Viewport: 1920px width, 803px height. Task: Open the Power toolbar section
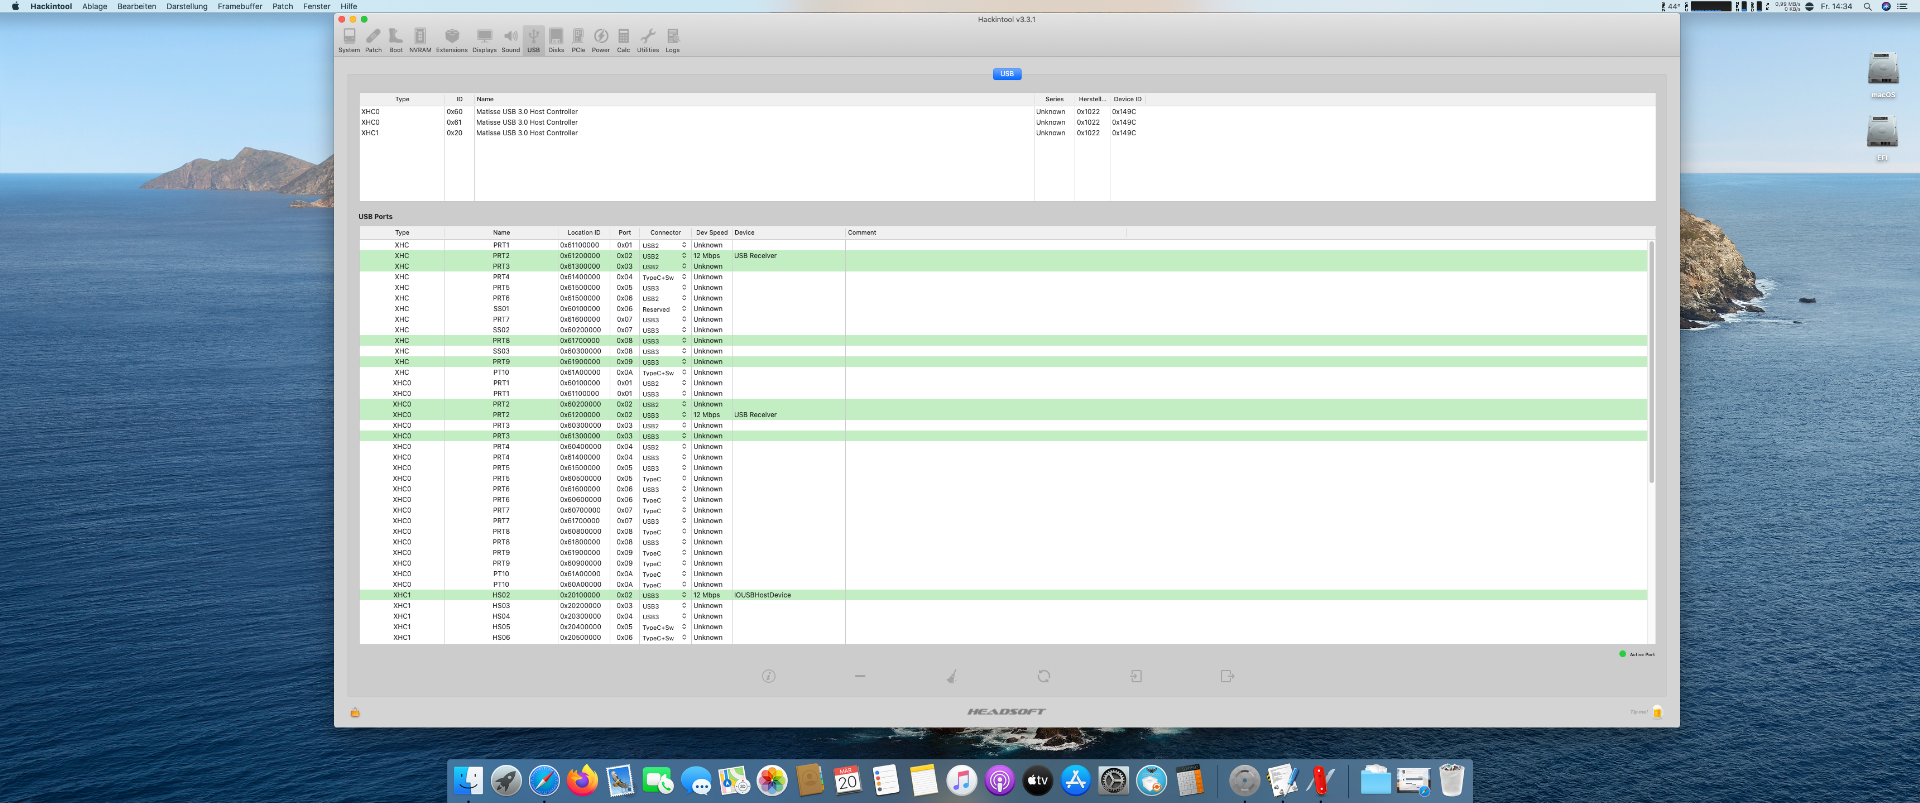pos(601,40)
